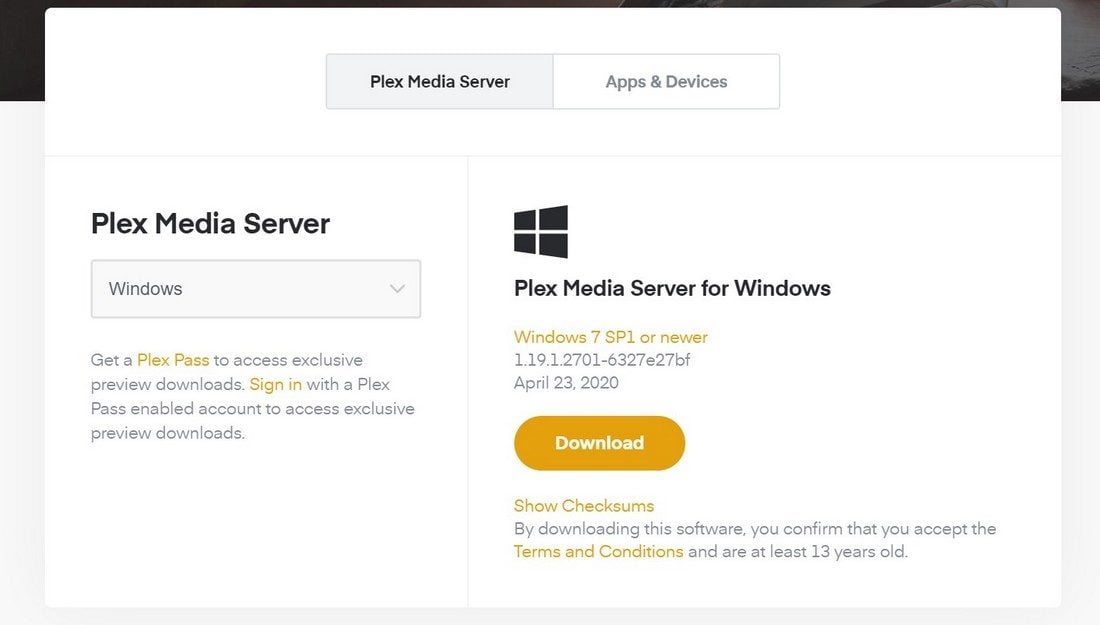Follow the Sign in link
The height and width of the screenshot is (625, 1100).
click(x=276, y=384)
